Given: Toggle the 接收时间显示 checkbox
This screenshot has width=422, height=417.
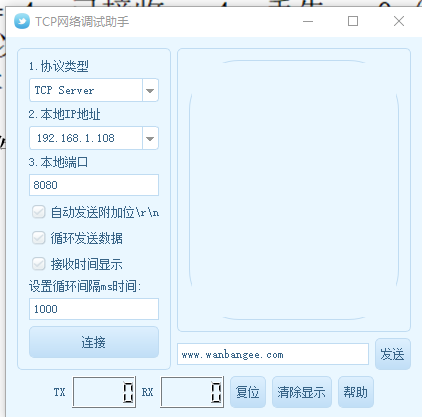Looking at the screenshot, I should pyautogui.click(x=39, y=264).
